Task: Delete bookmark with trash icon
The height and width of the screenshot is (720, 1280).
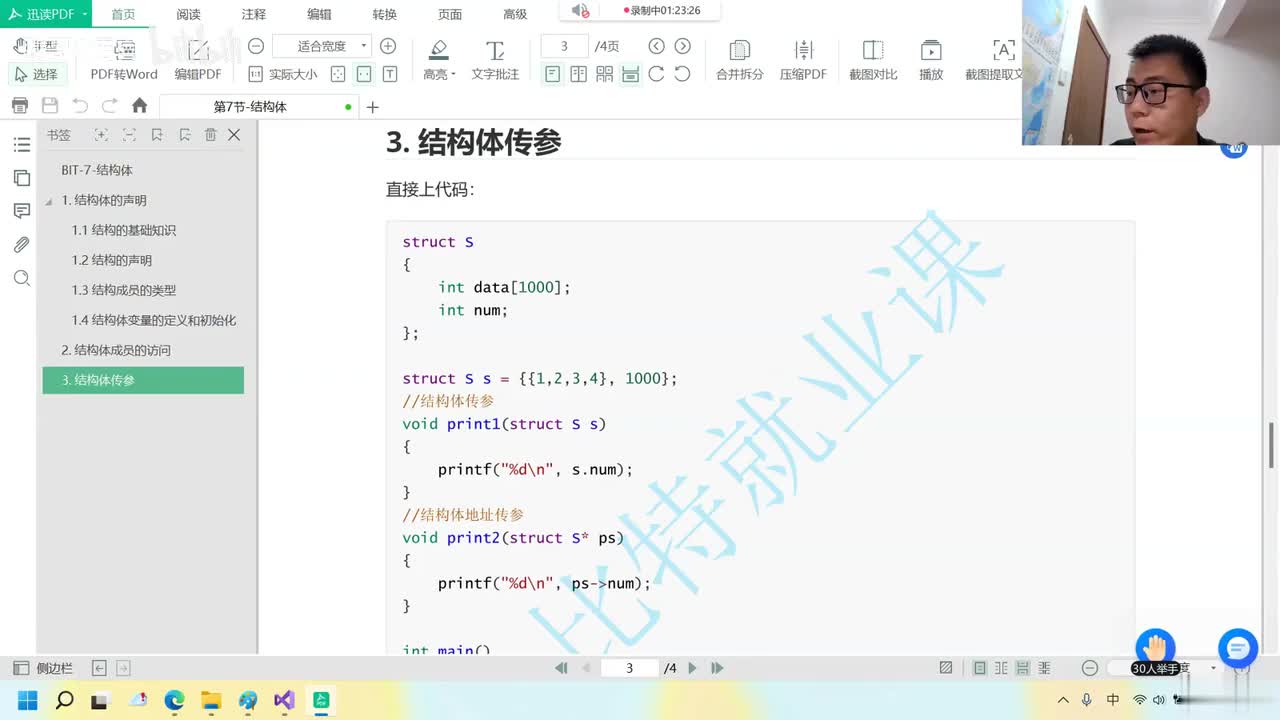Action: pos(210,135)
